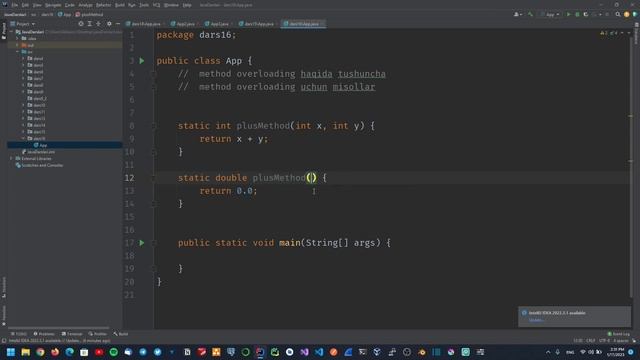Open the Window menu

click(171, 5)
